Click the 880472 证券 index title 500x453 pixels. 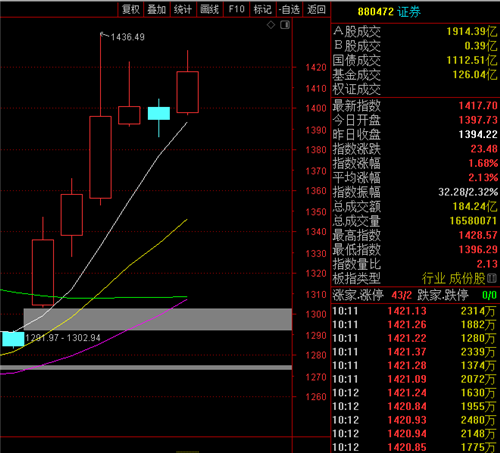pos(389,12)
